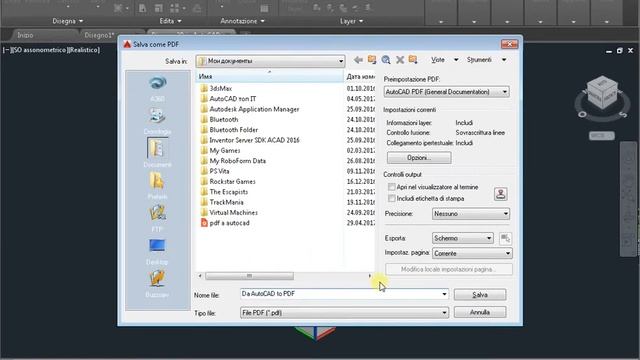Go up one folder level
The height and width of the screenshot is (360, 640).
click(372, 60)
